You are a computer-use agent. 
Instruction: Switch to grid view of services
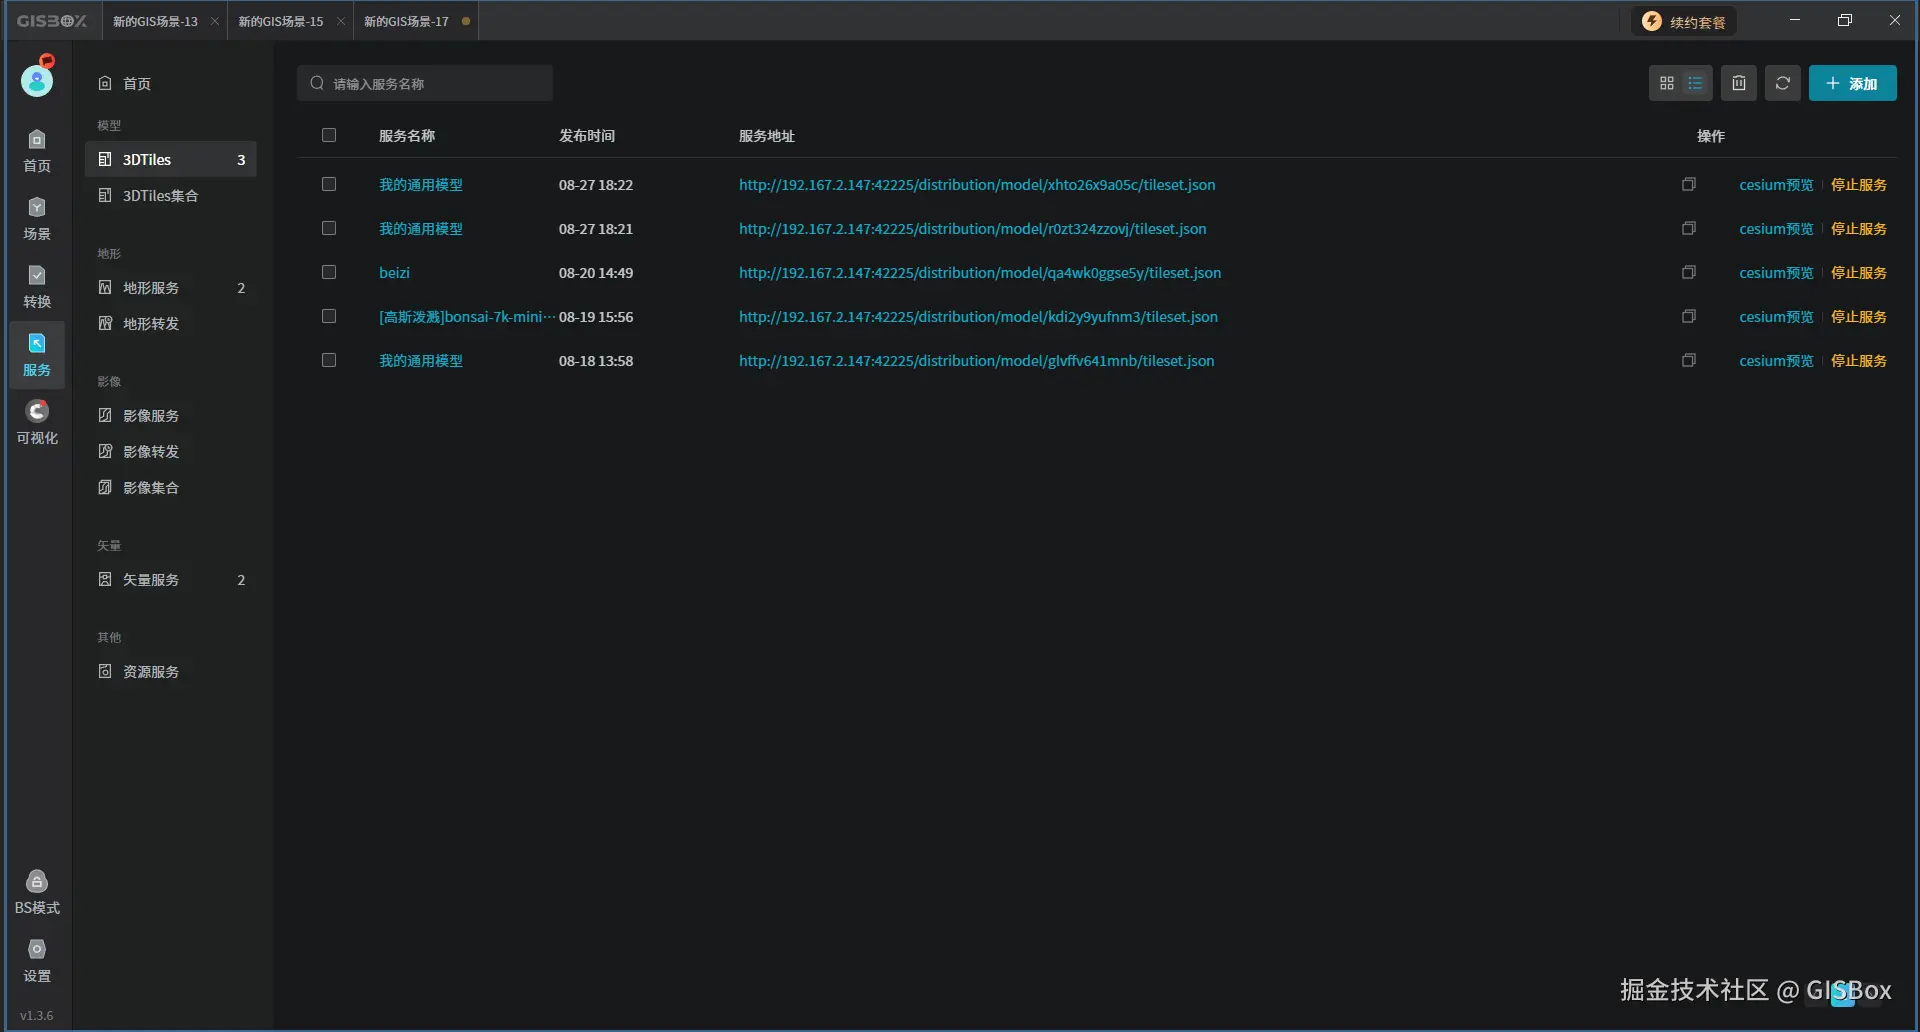[x=1667, y=83]
